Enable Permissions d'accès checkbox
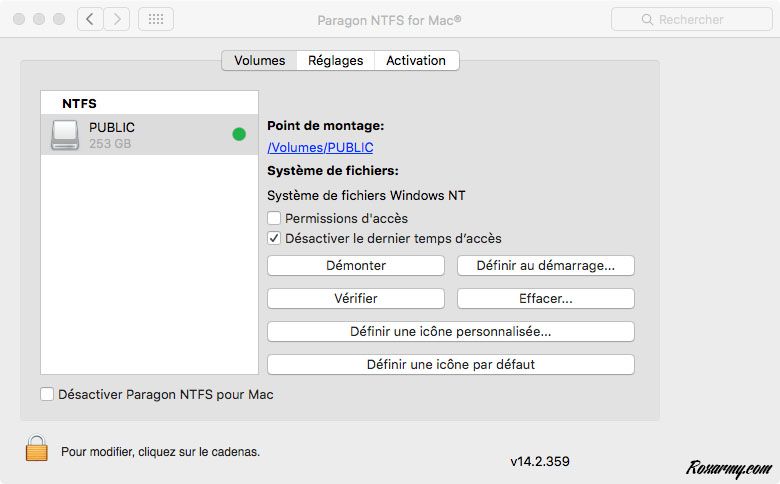Image resolution: width=780 pixels, height=484 pixels. 274,218
